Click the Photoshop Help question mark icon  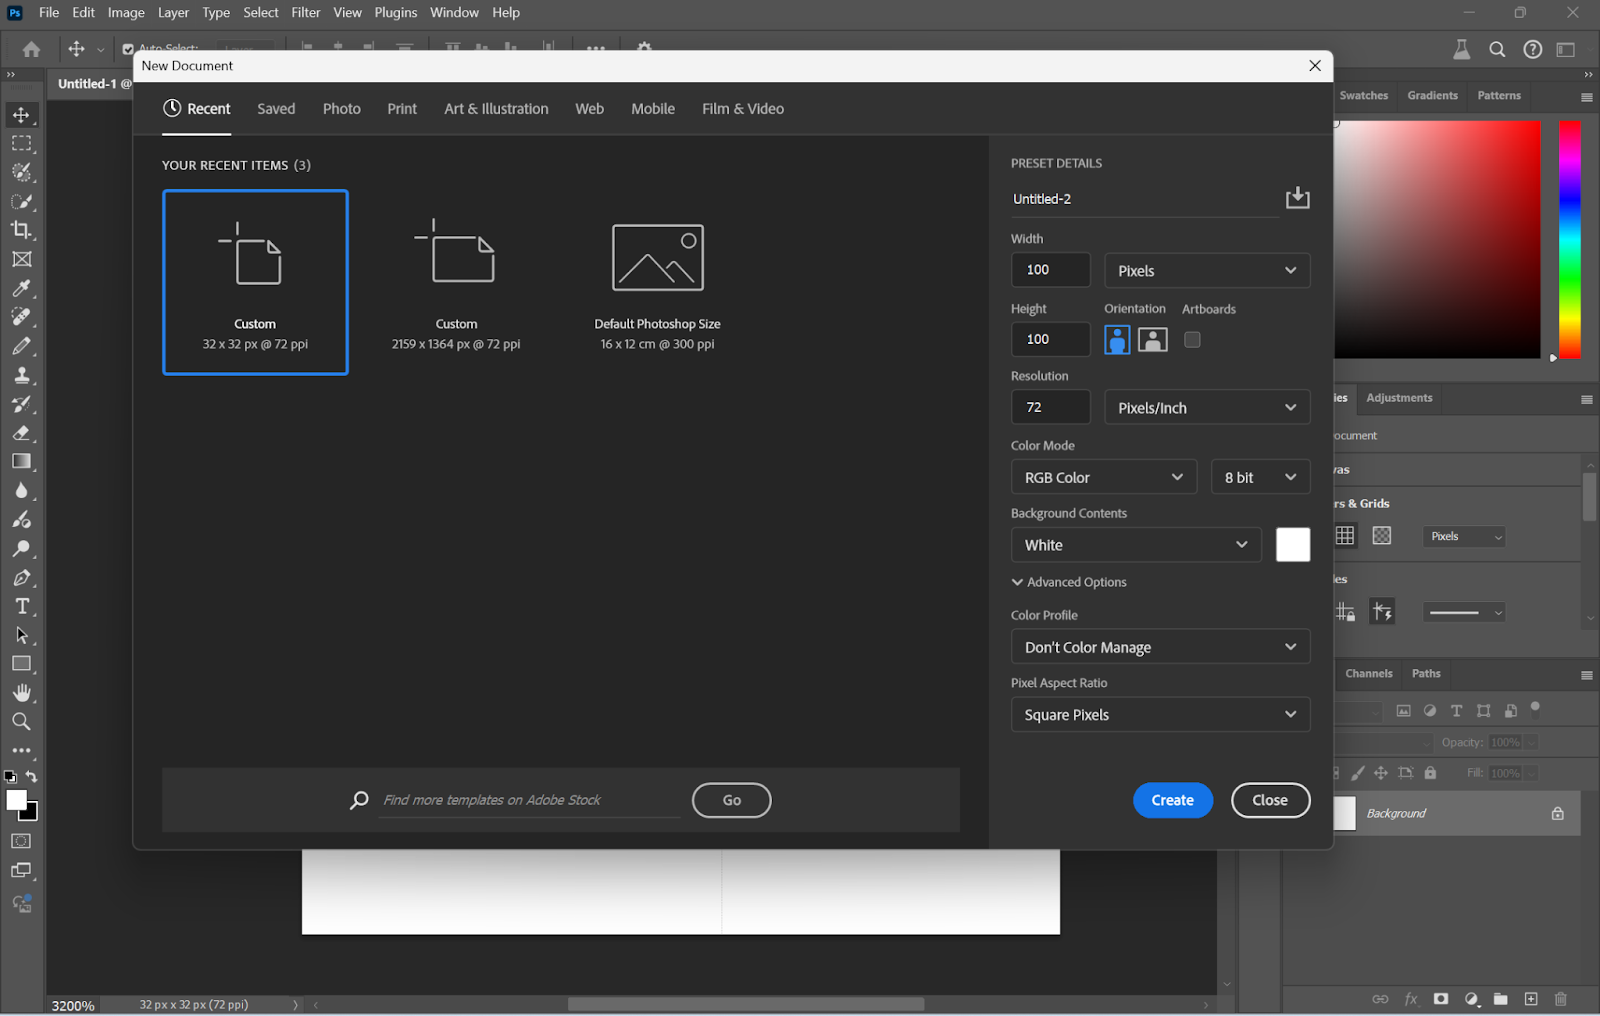point(1532,50)
